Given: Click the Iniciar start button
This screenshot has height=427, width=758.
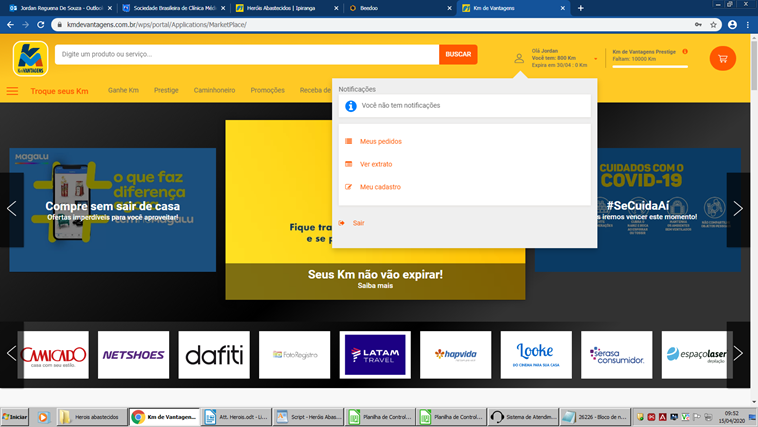Looking at the screenshot, I should pos(15,417).
